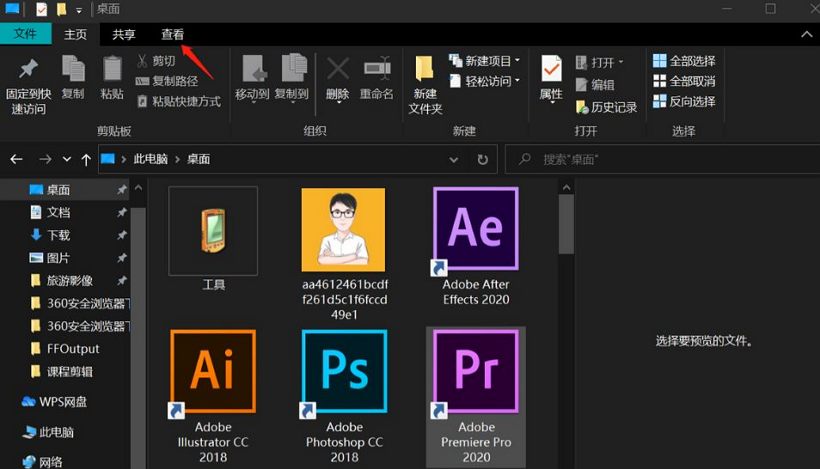This screenshot has height=469, width=820.
Task: Click the Delete red X icon
Action: (338, 70)
